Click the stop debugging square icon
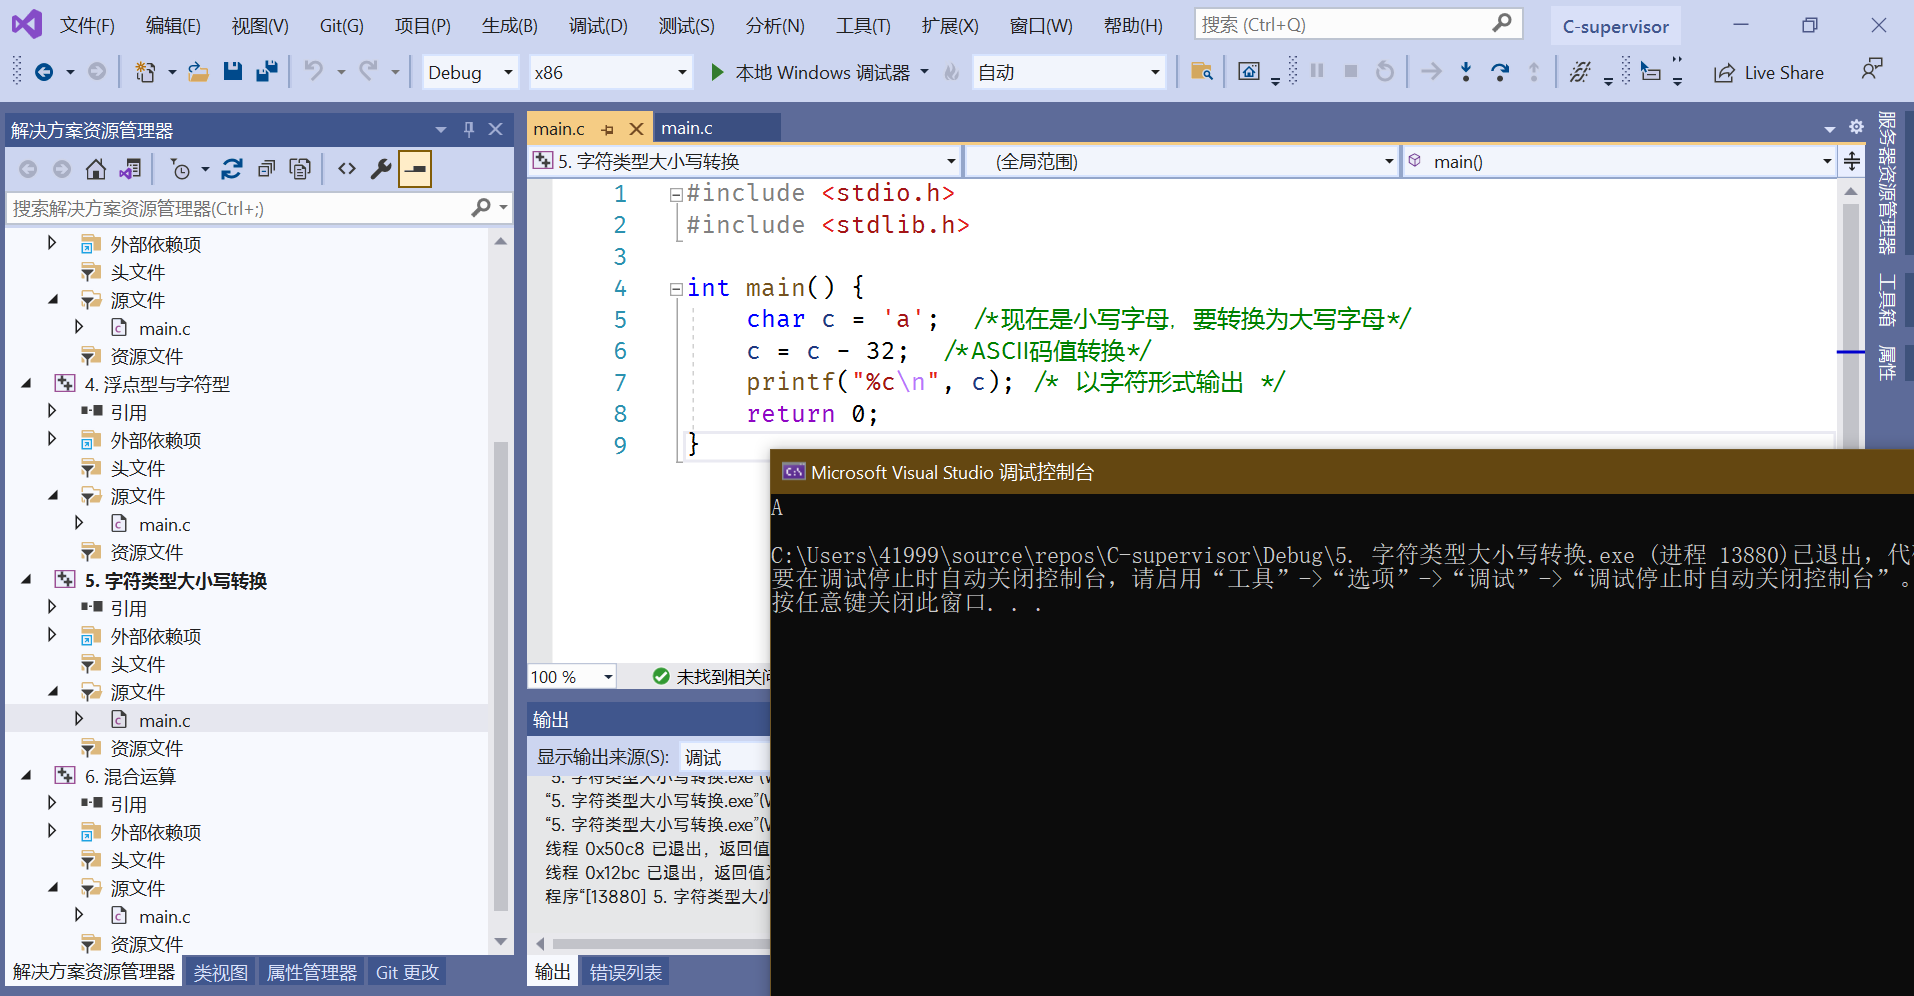Screen dimensions: 1914x996 click(1351, 72)
